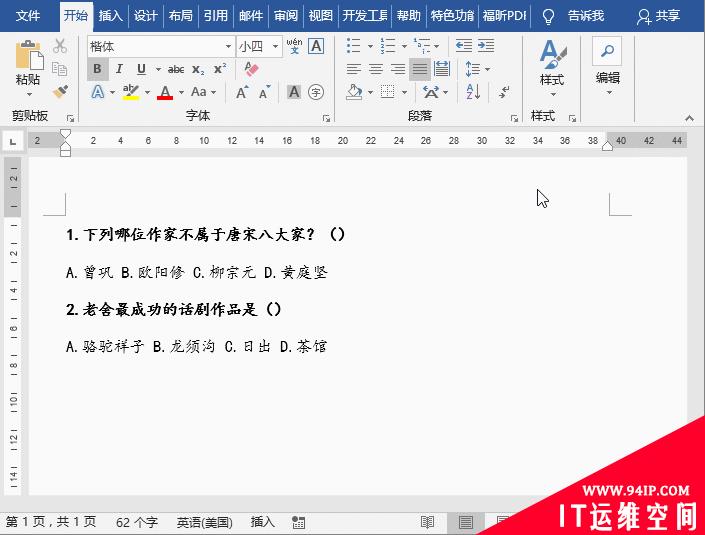Screen dimensions: 705x535
Task: Switch to Print Layout view
Action: click(x=466, y=522)
